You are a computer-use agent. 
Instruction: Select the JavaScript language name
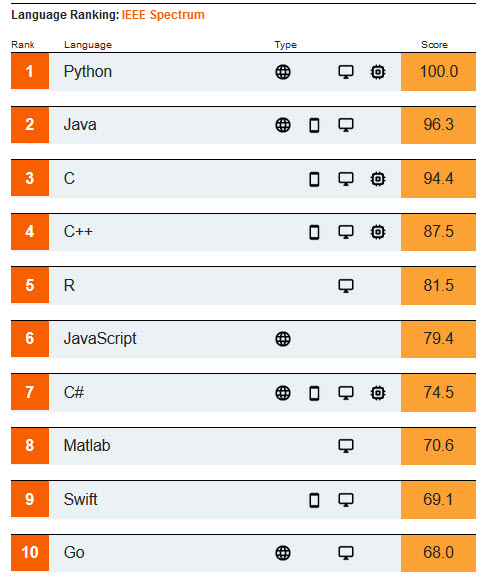click(100, 338)
